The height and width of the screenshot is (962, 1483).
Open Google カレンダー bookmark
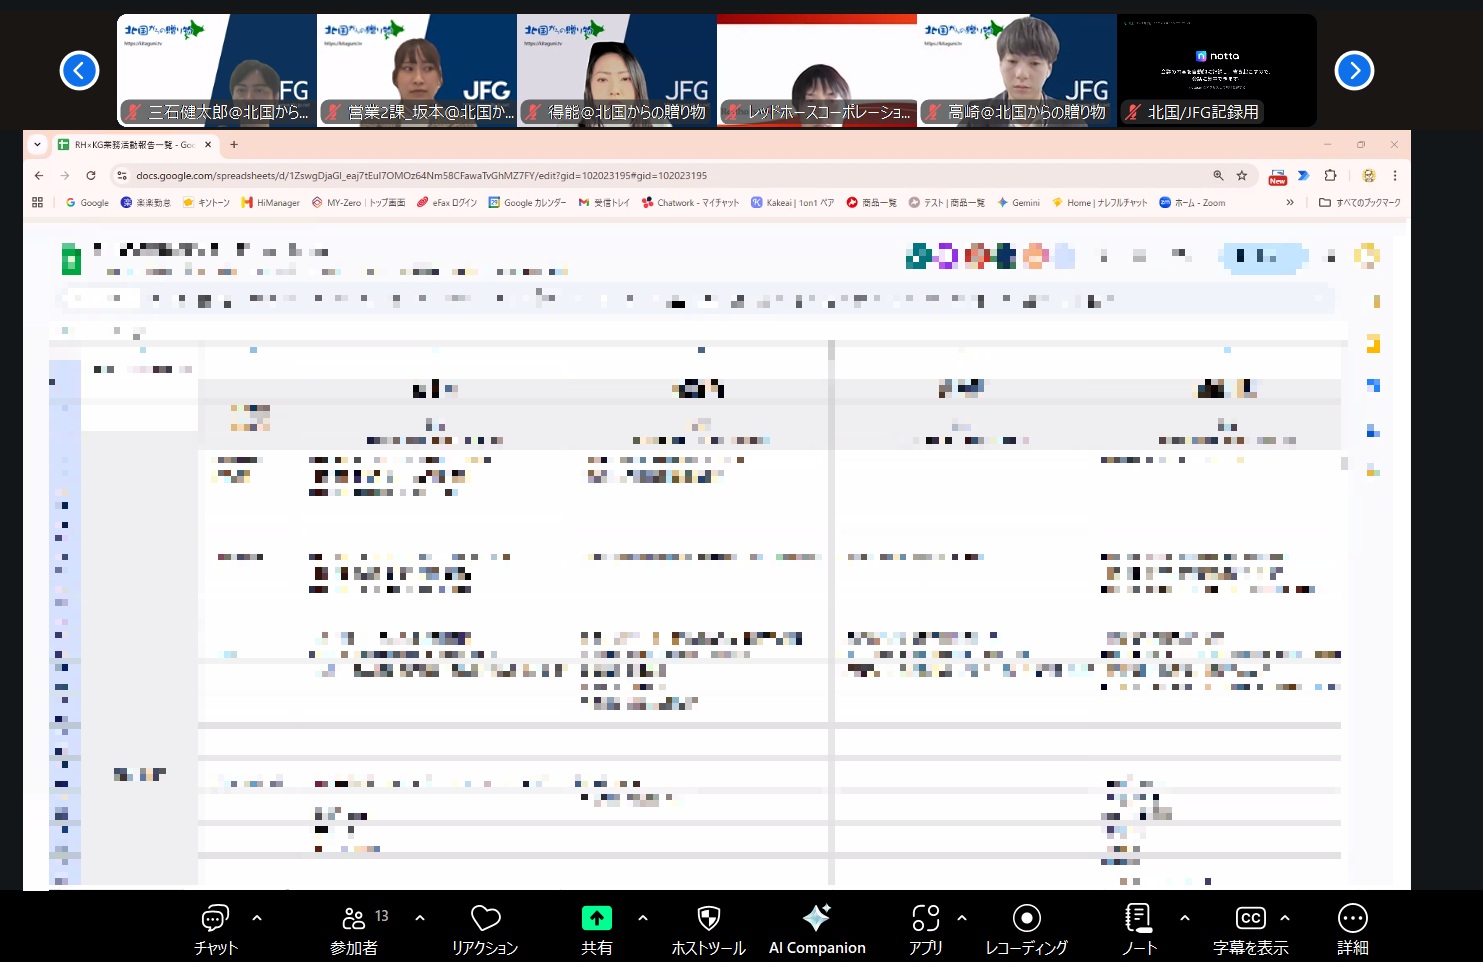527,203
